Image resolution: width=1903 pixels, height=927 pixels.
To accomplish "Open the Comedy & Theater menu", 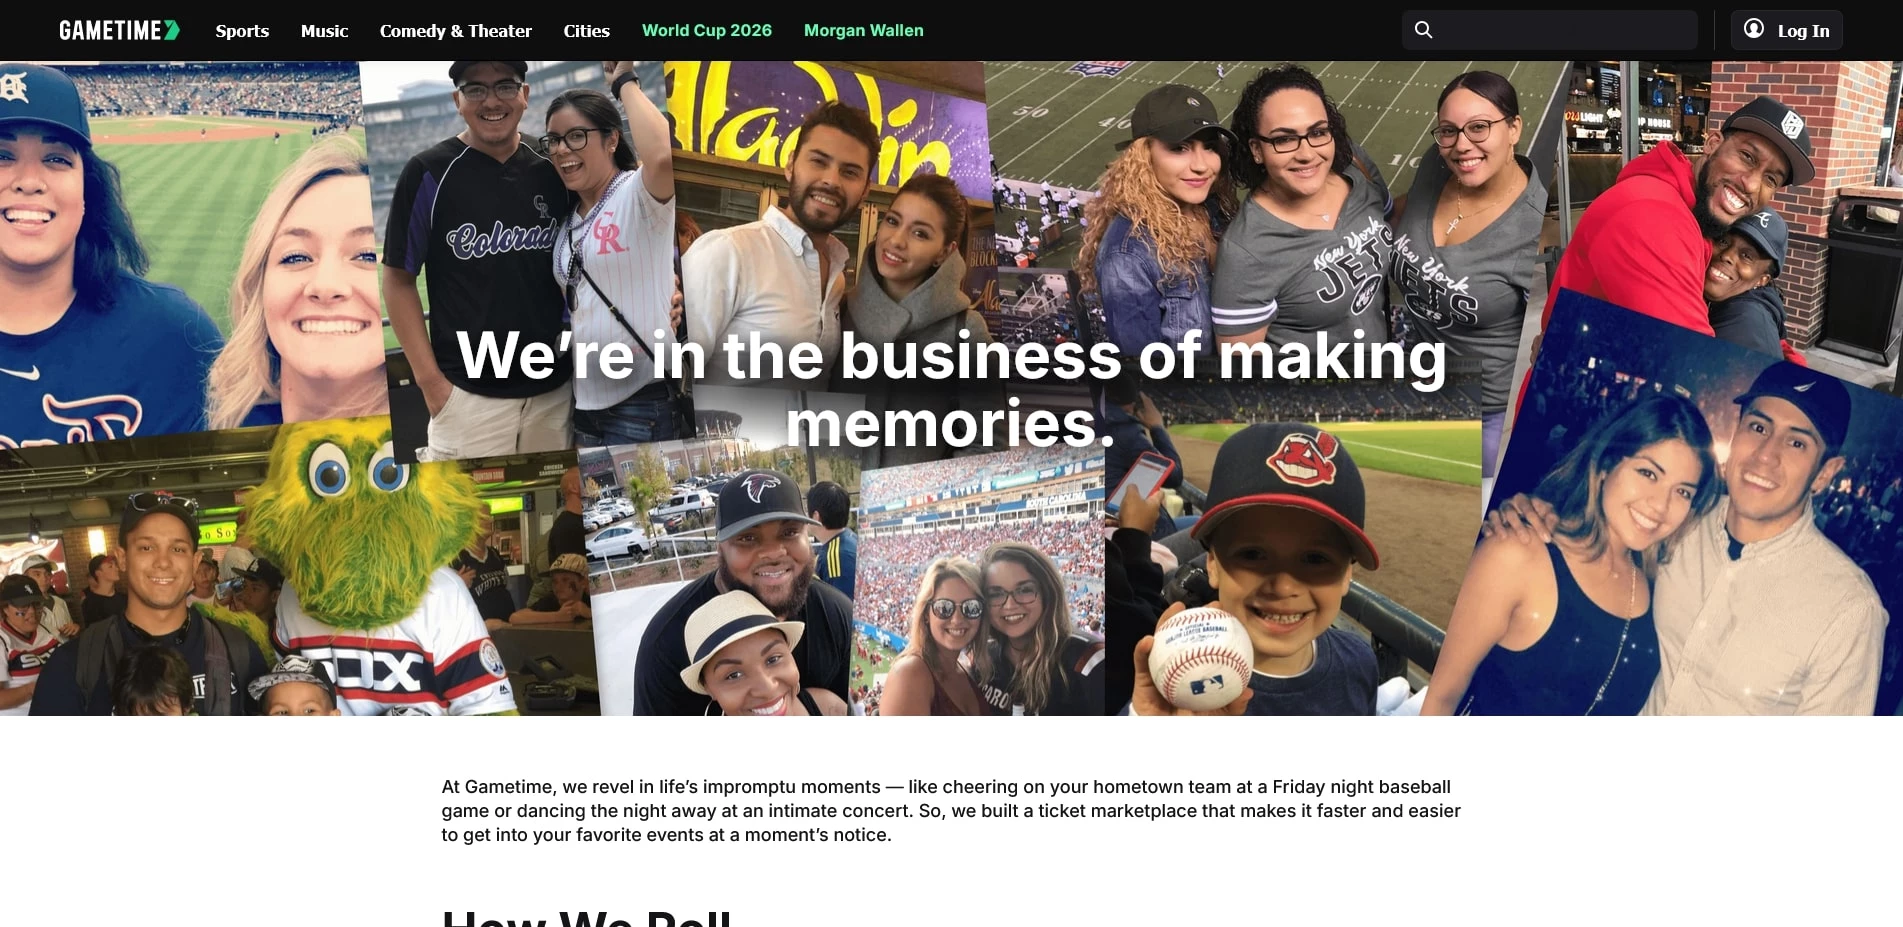I will (x=455, y=31).
